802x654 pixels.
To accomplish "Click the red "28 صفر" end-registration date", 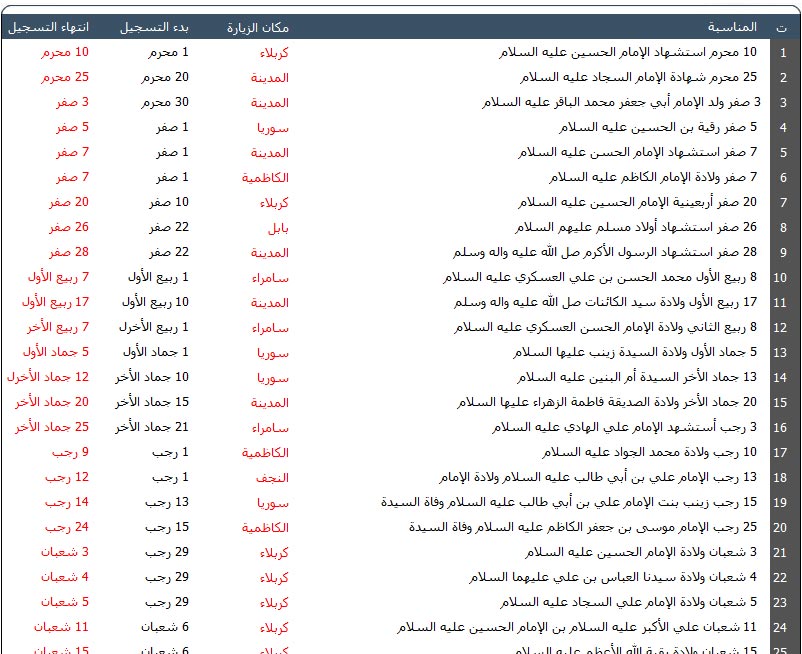I will 69,253.
